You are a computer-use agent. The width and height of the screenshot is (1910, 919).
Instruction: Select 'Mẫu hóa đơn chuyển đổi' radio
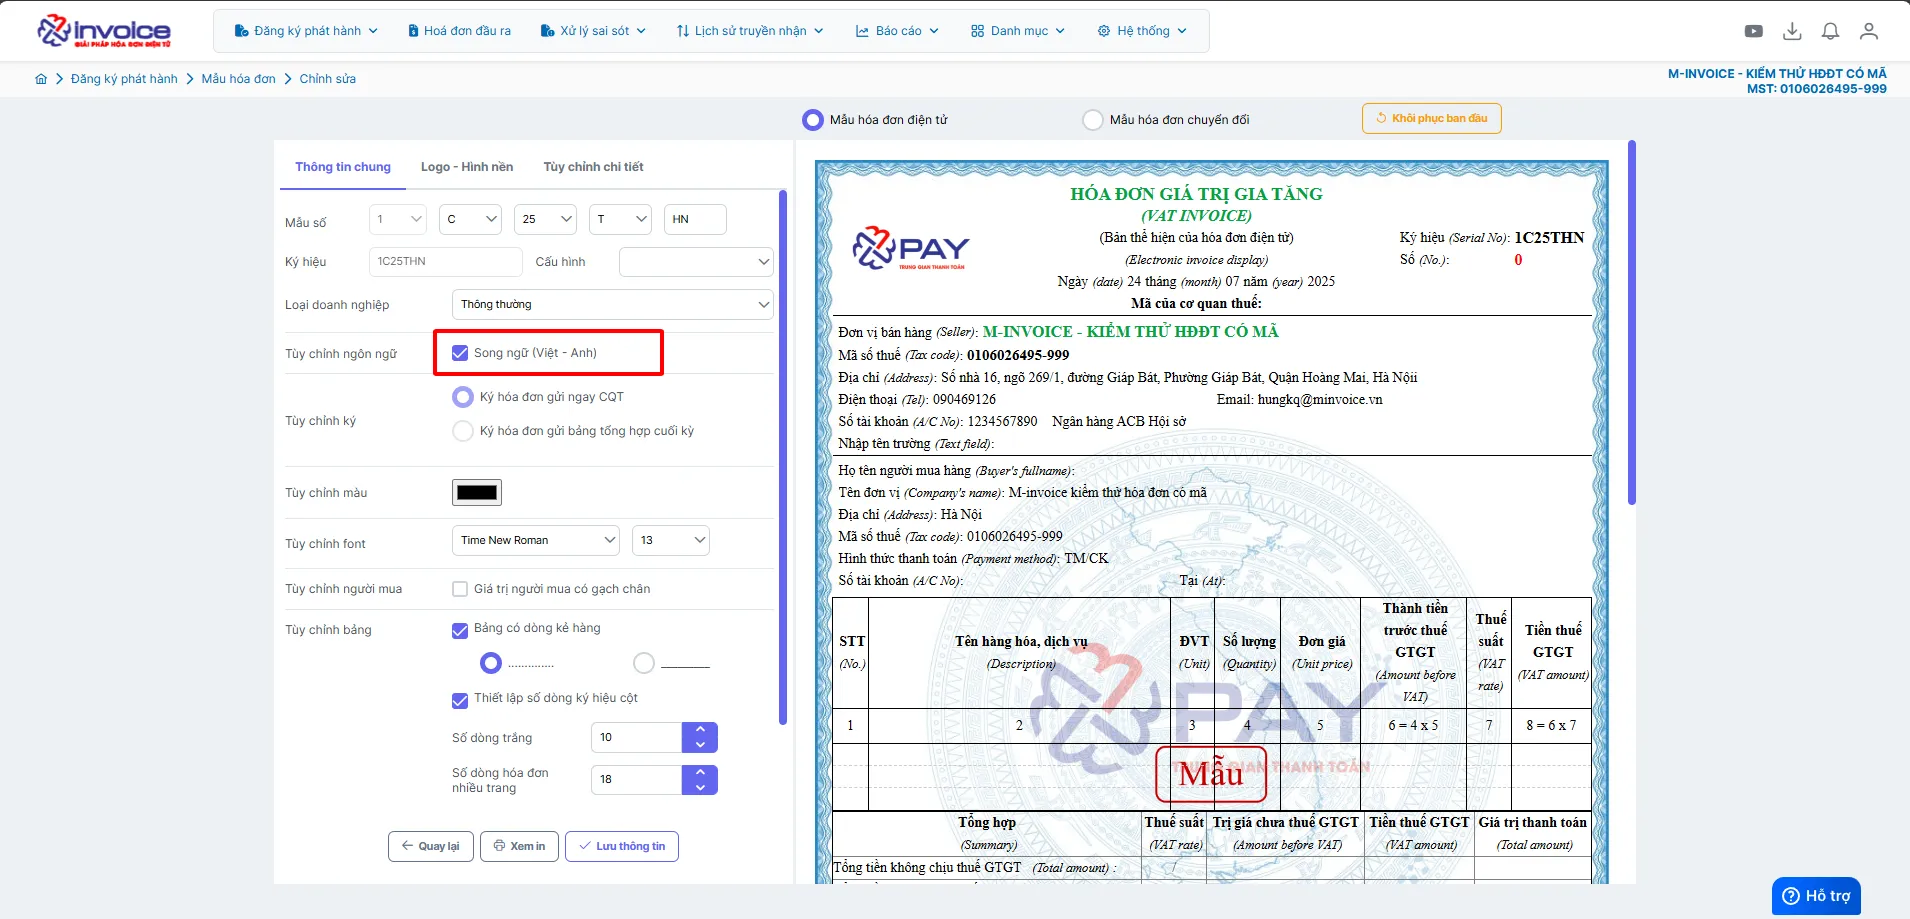pos(1093,120)
